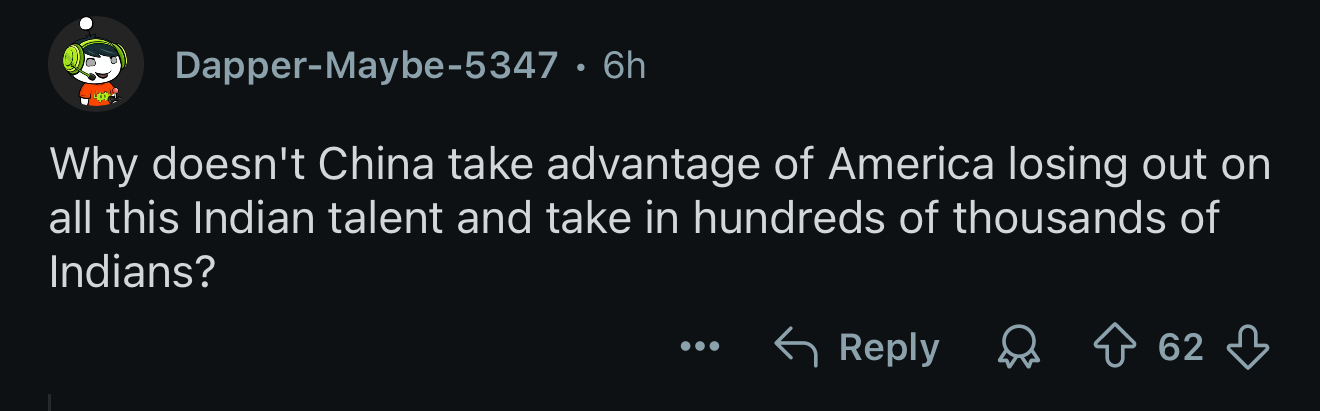1320x411 pixels.
Task: Downvote the comment using the down arrow
Action: tap(1247, 348)
